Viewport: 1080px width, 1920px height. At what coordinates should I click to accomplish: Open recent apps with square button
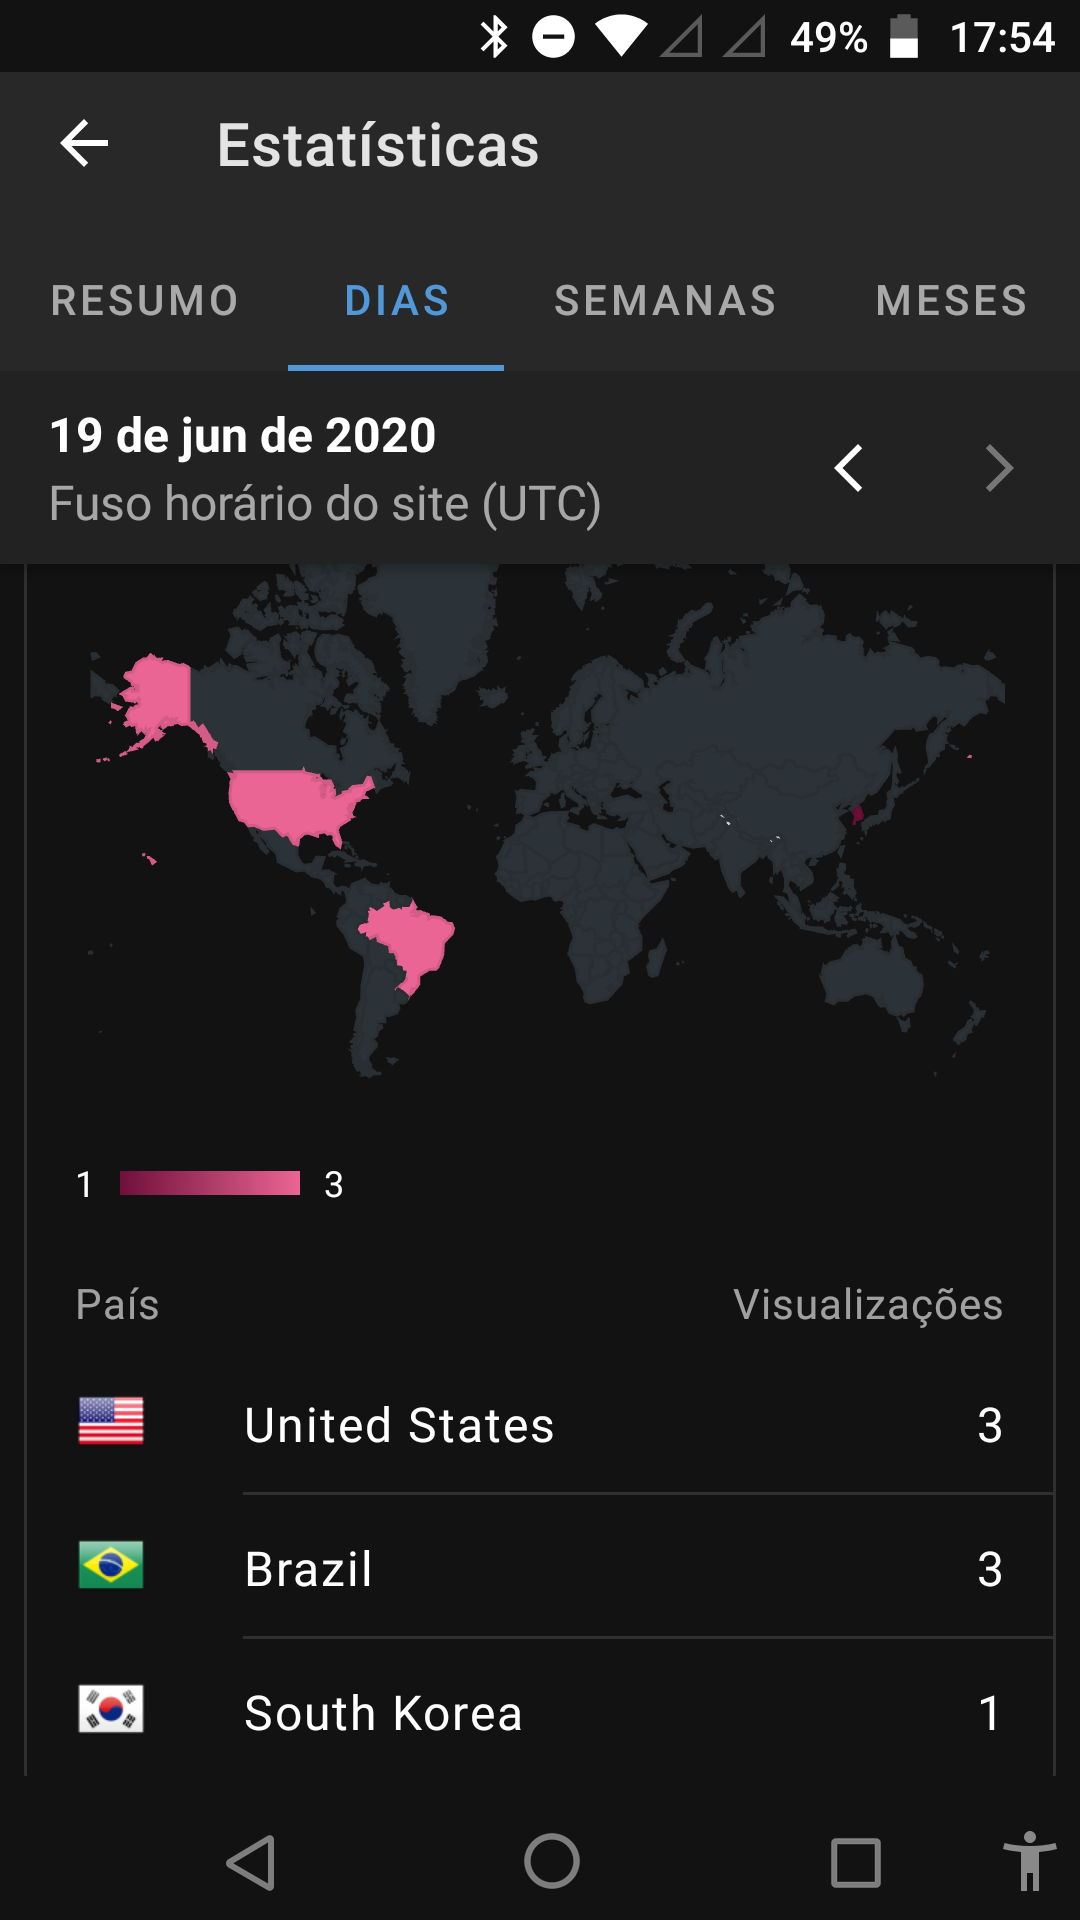(855, 1863)
